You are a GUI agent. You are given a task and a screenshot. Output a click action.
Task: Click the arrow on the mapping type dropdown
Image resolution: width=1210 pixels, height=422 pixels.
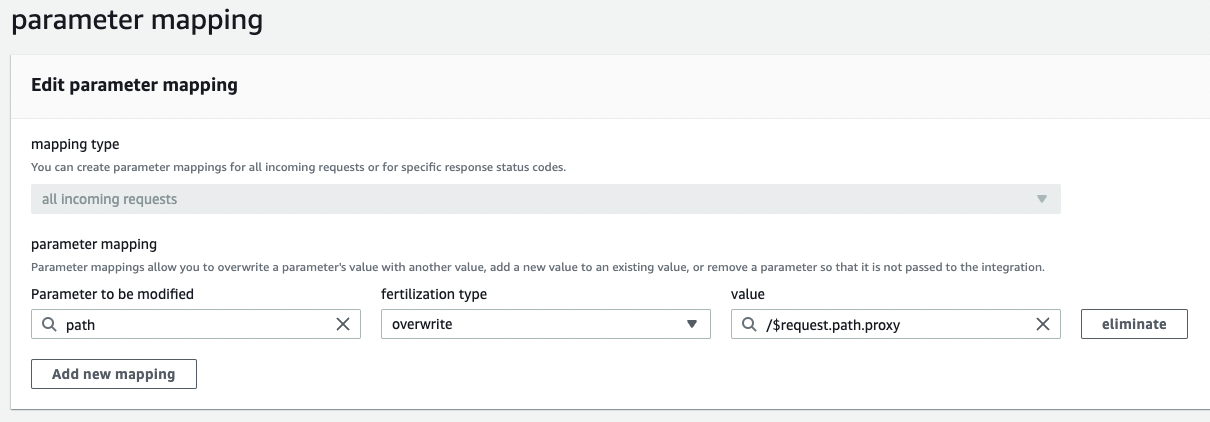(x=1041, y=199)
